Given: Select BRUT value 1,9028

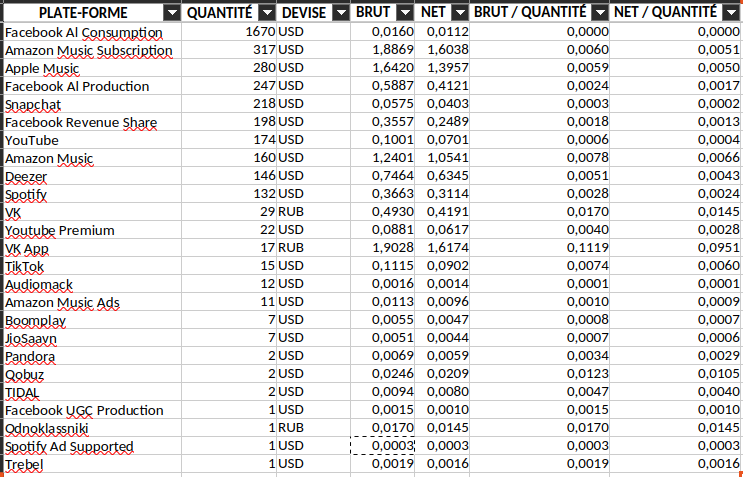Looking at the screenshot, I should coord(382,248).
